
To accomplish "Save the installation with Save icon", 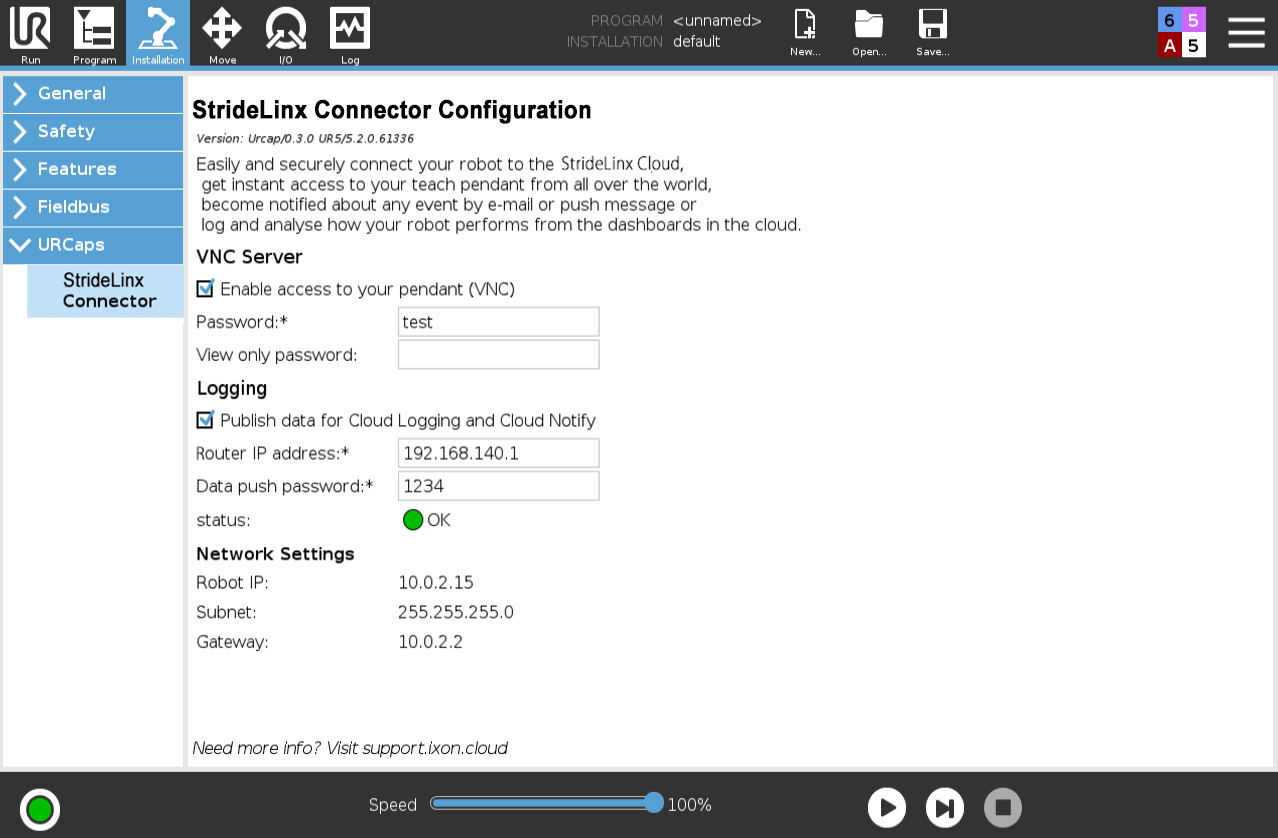I will (933, 34).
